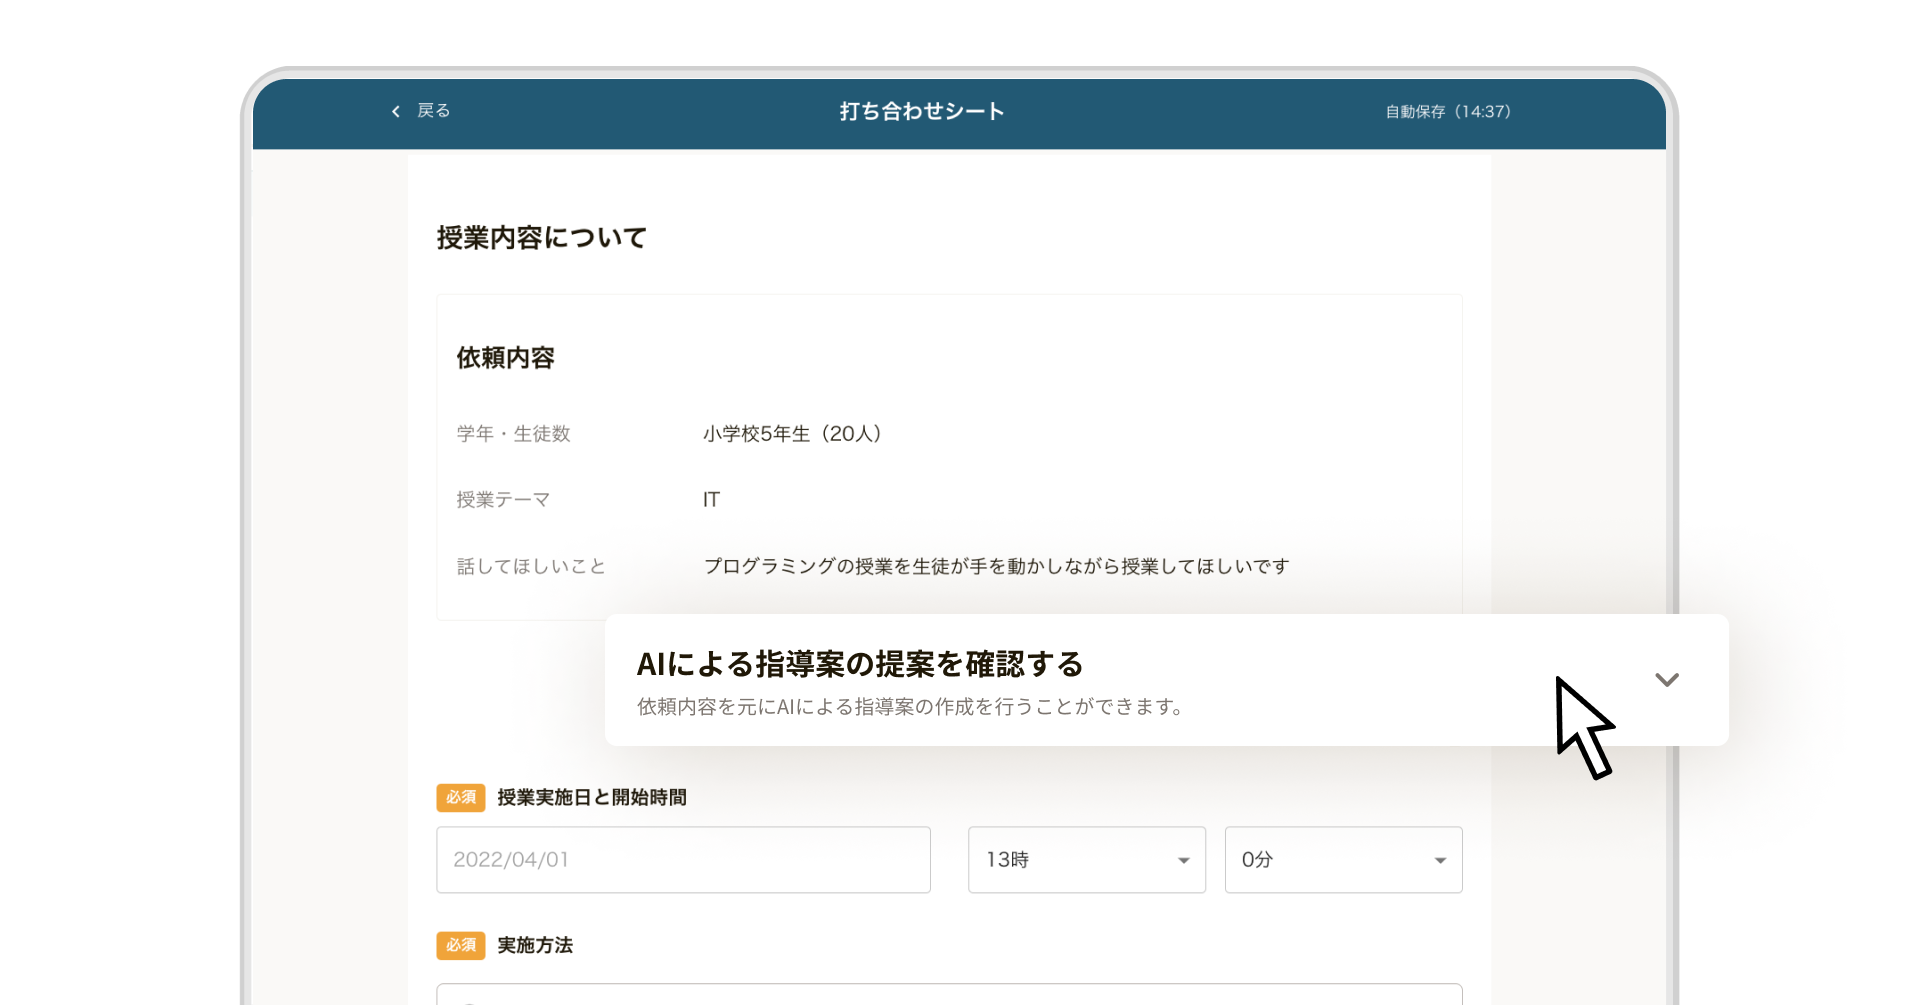Open the 13時 hour dropdown

coord(1086,860)
